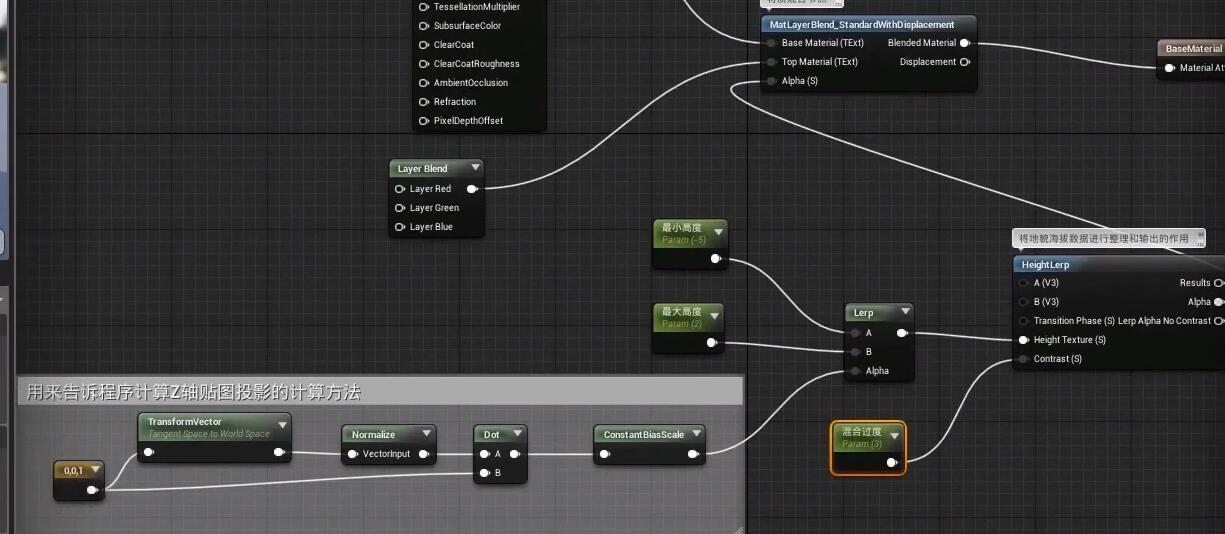This screenshot has height=534, width=1225.
Task: Click the ClearCoatRoughness input pin
Action: (424, 64)
